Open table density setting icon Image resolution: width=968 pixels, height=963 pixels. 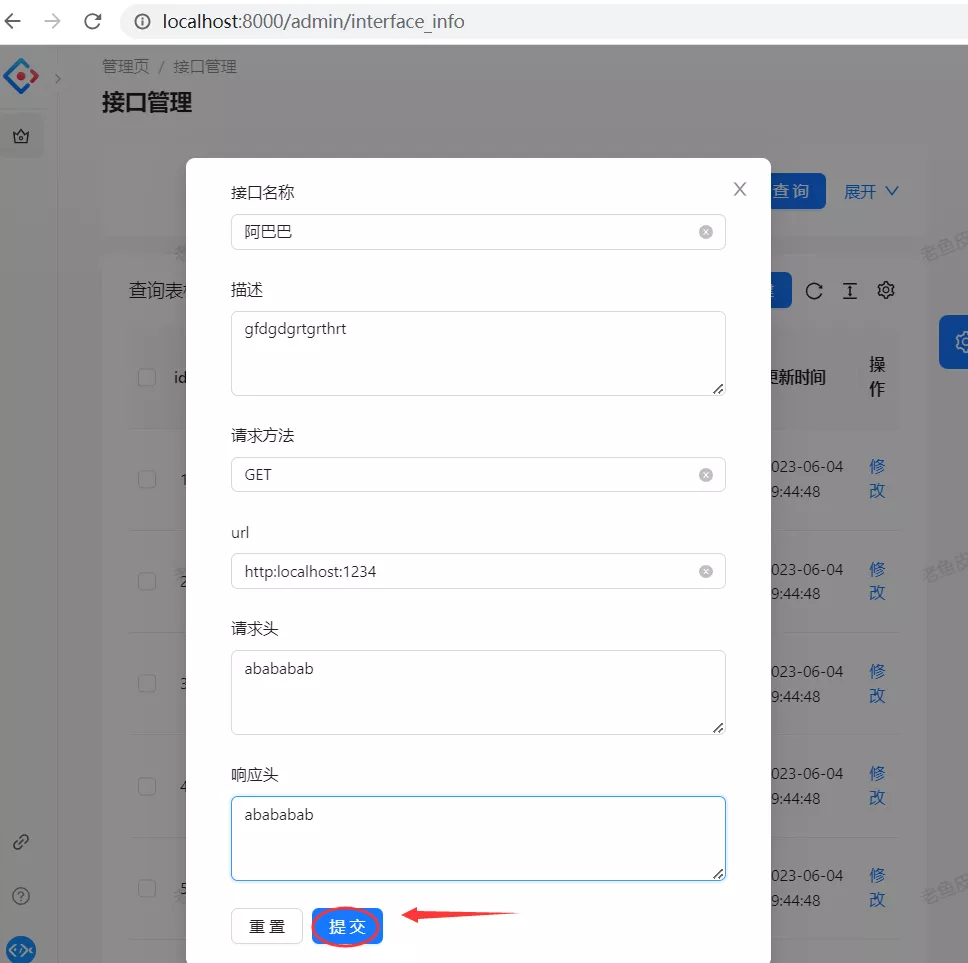click(850, 291)
